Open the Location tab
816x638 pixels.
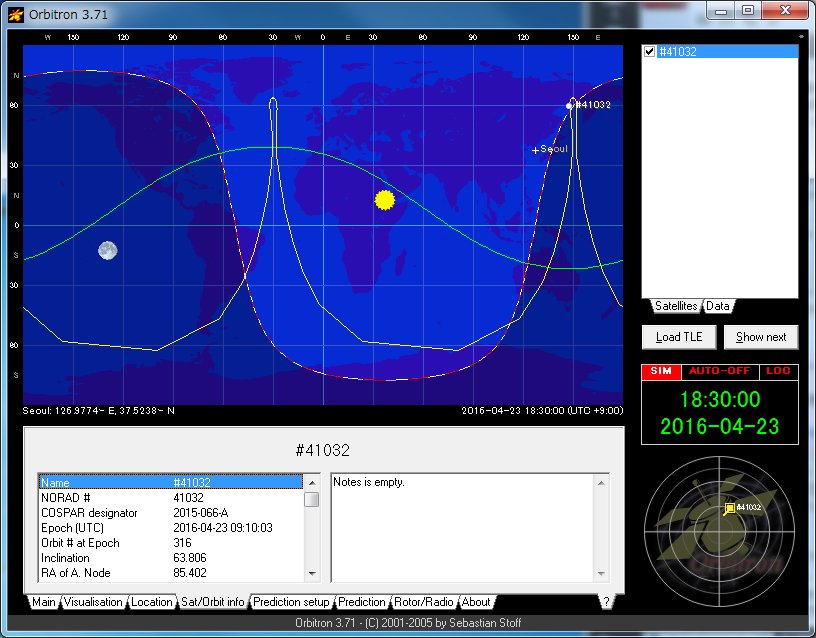tap(151, 602)
